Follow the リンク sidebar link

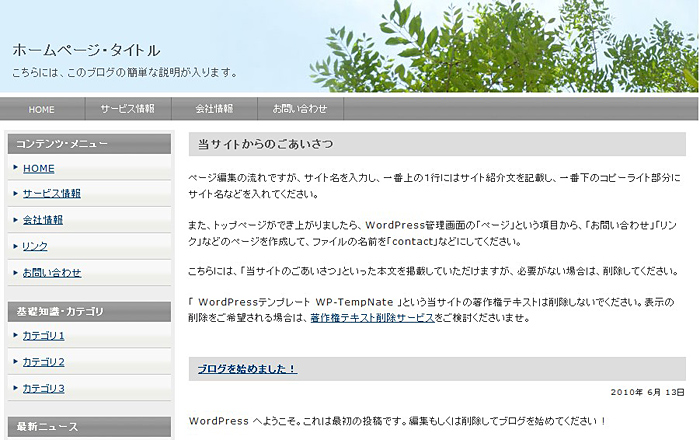35,246
